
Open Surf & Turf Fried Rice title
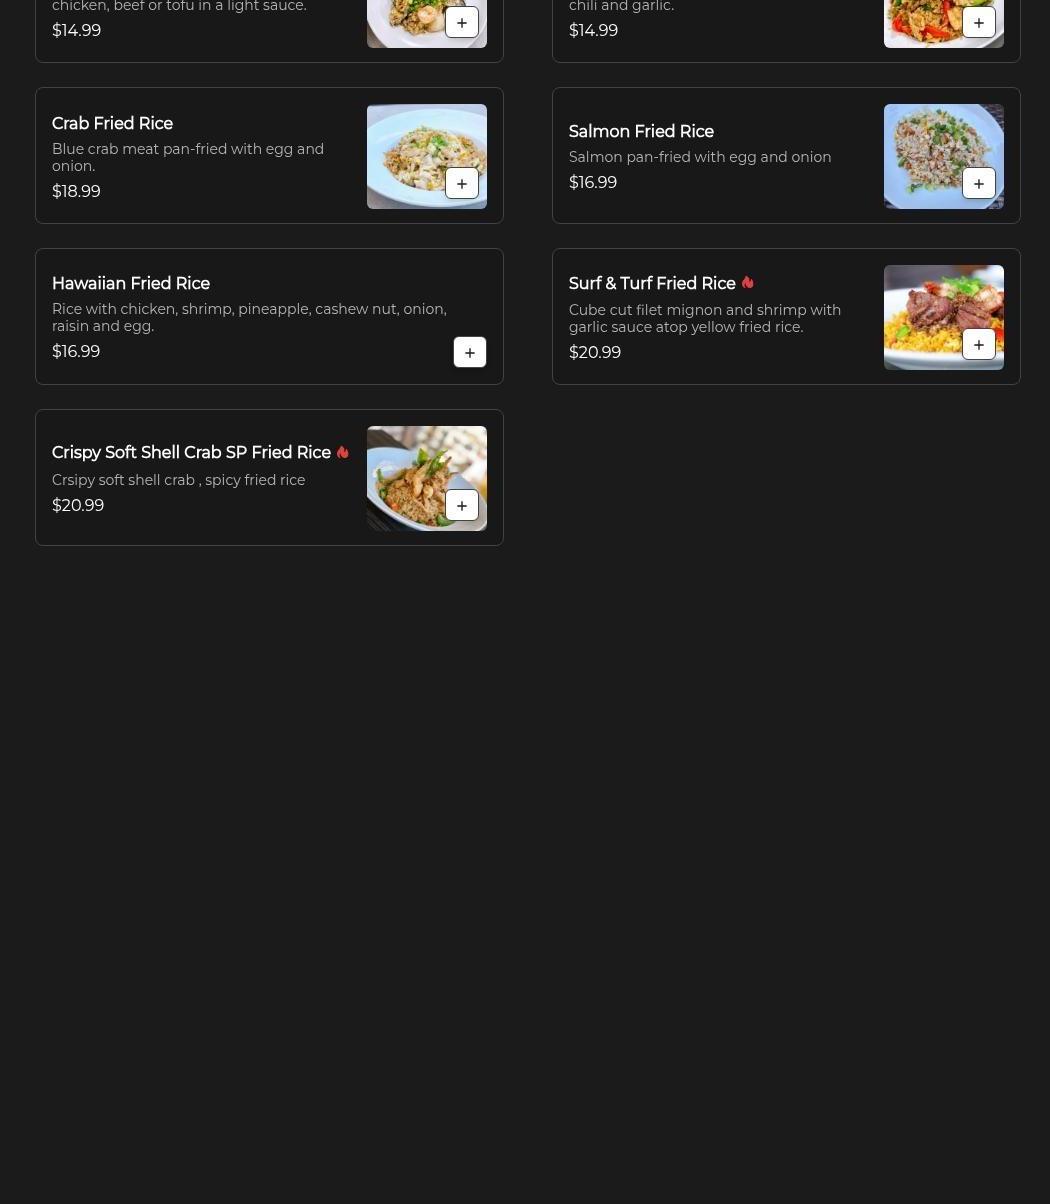pyautogui.click(x=652, y=284)
